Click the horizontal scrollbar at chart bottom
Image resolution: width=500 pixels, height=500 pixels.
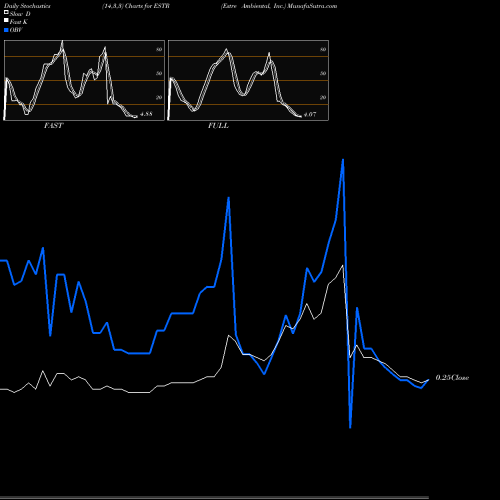tap(214, 497)
